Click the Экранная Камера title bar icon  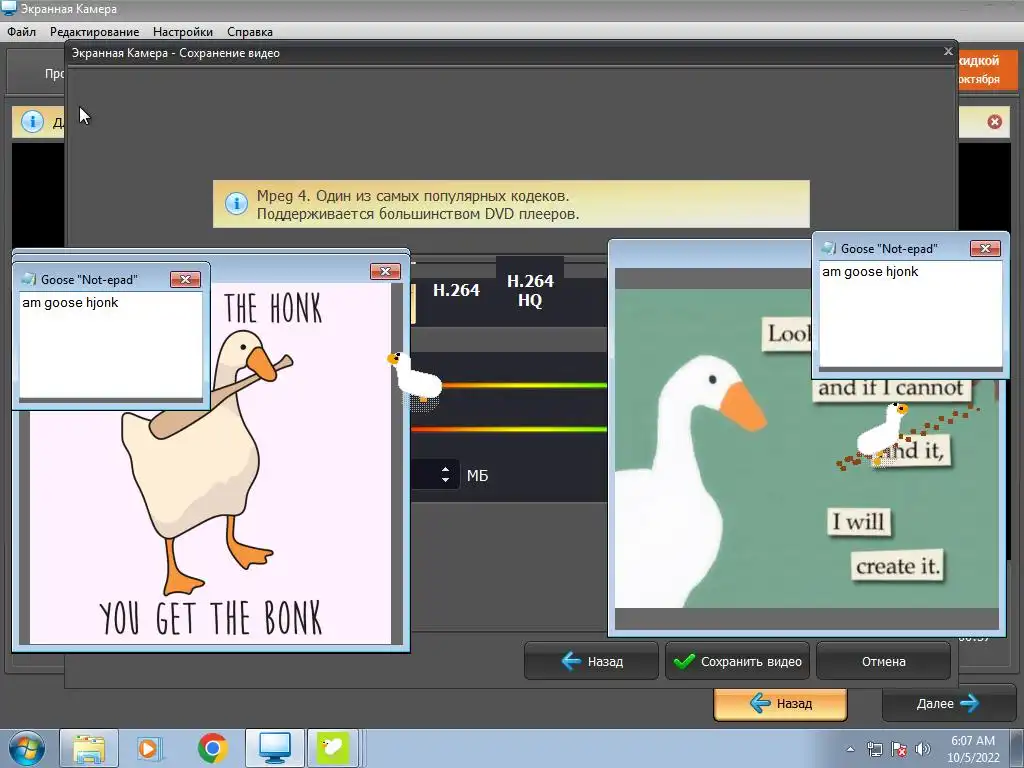9,8
